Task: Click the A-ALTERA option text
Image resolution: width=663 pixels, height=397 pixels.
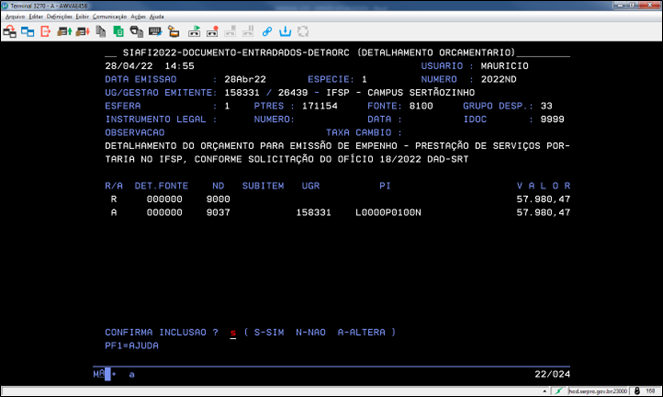Action: tap(362, 332)
